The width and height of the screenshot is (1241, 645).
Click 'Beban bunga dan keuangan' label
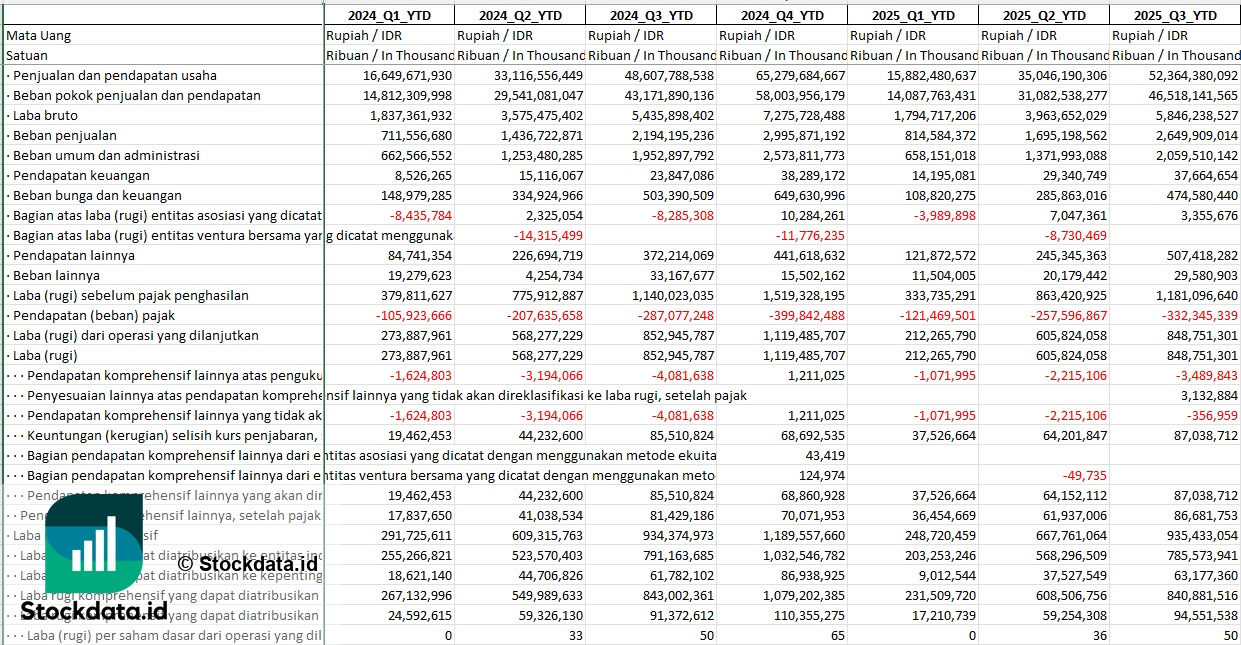coord(97,195)
